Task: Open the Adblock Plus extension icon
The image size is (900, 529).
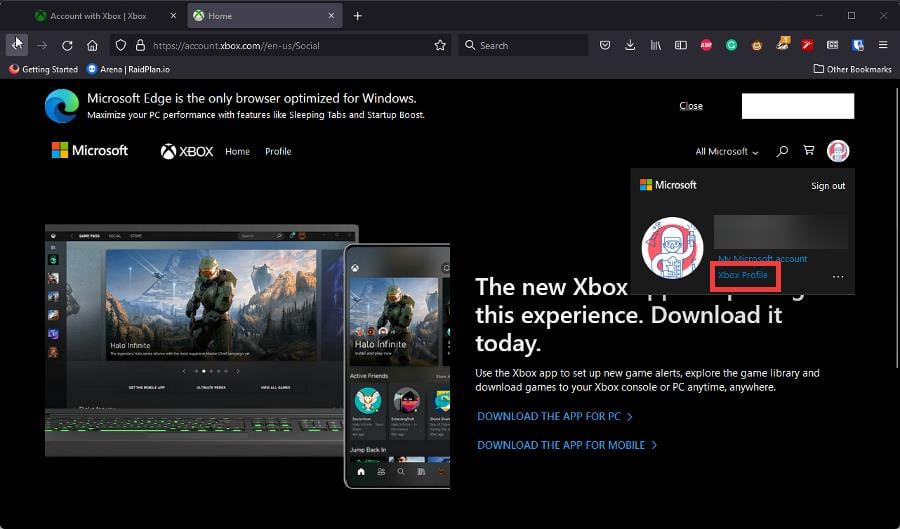Action: [706, 45]
